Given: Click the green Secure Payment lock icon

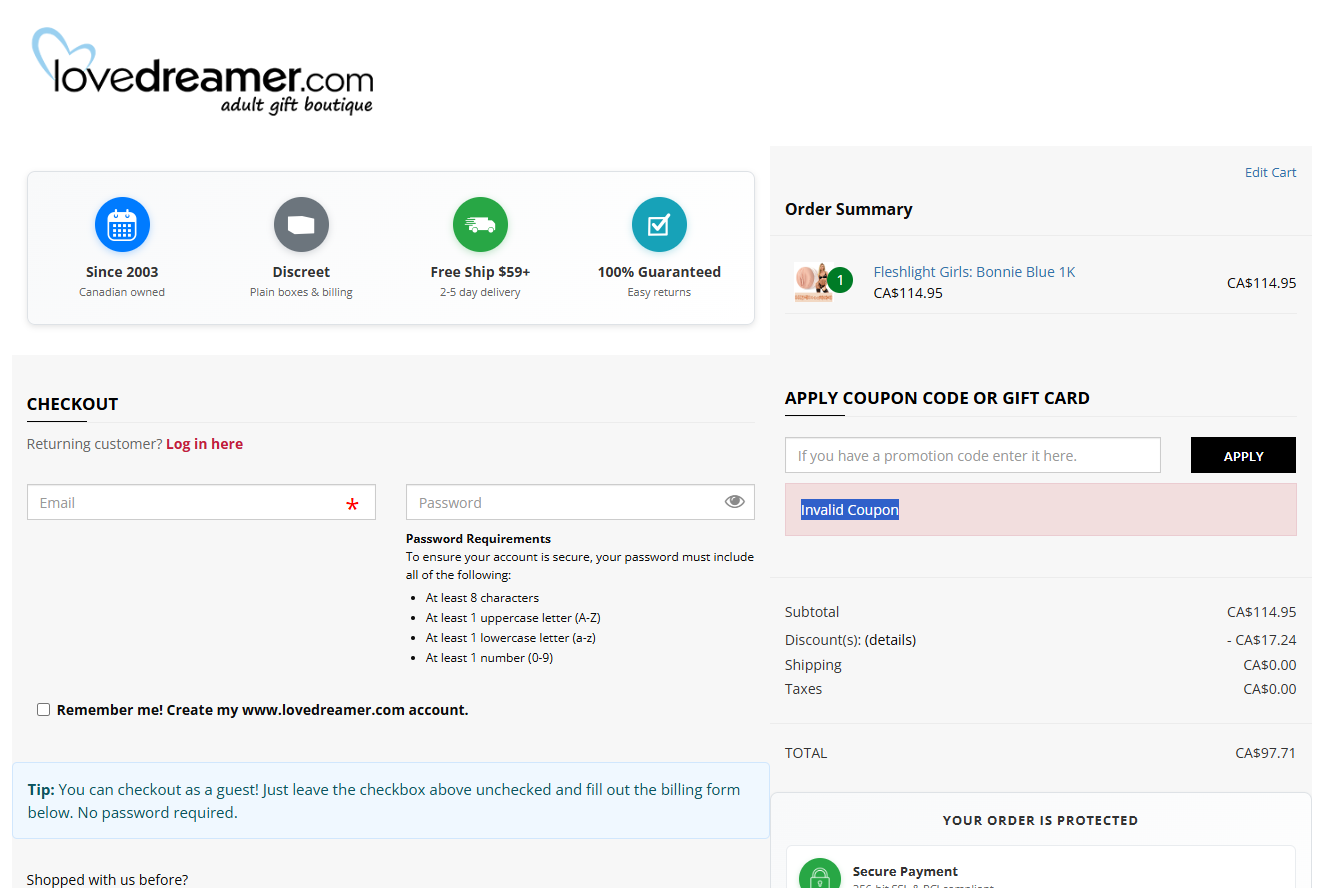Looking at the screenshot, I should (820, 874).
